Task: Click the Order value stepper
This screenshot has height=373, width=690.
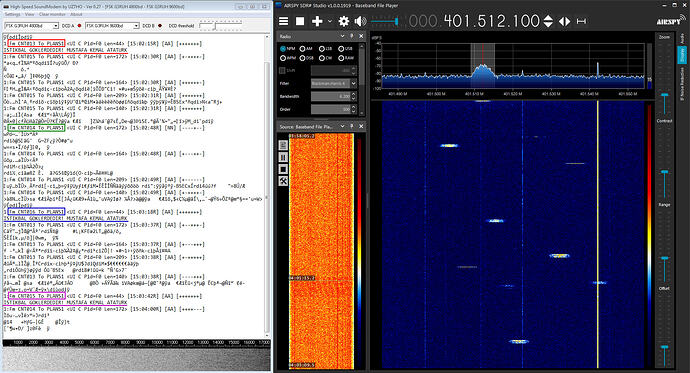Action: [x=354, y=109]
